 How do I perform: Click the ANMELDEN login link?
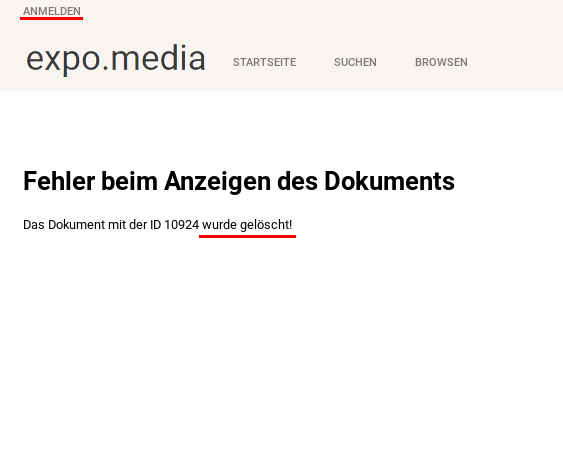tap(52, 11)
